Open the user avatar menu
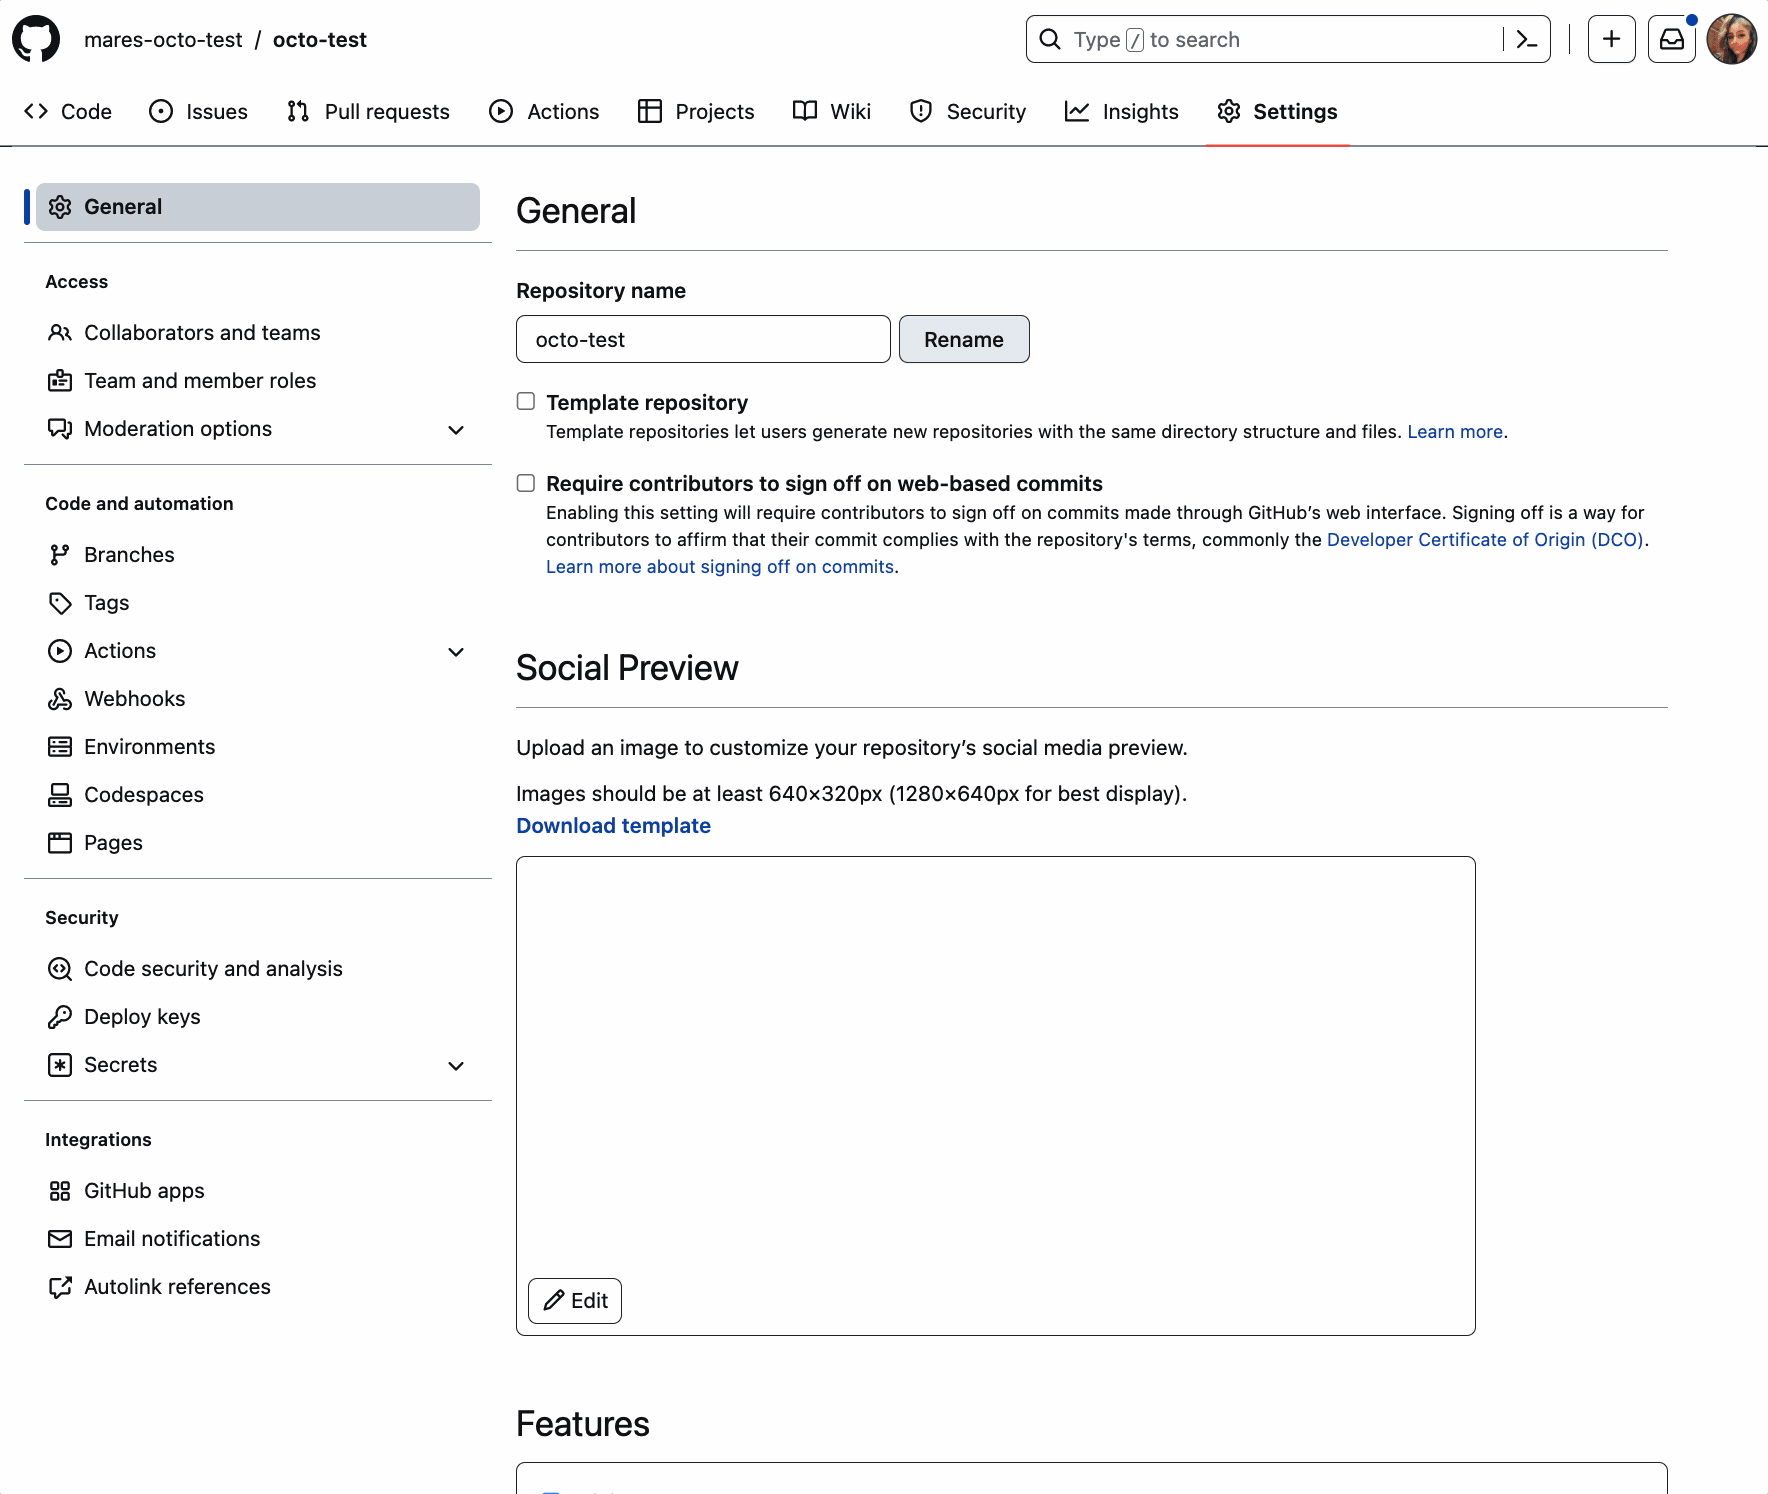This screenshot has width=1768, height=1494. 1731,40
